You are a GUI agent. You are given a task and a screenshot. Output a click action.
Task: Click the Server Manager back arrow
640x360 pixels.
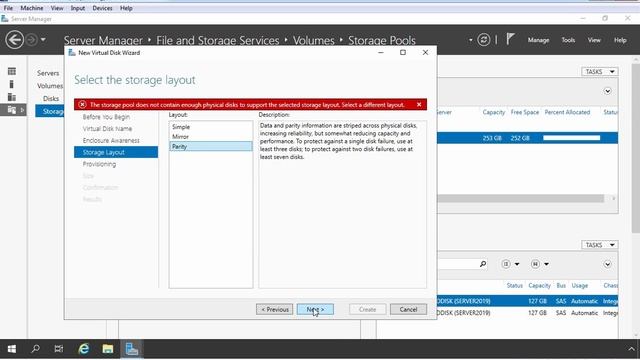(15, 40)
